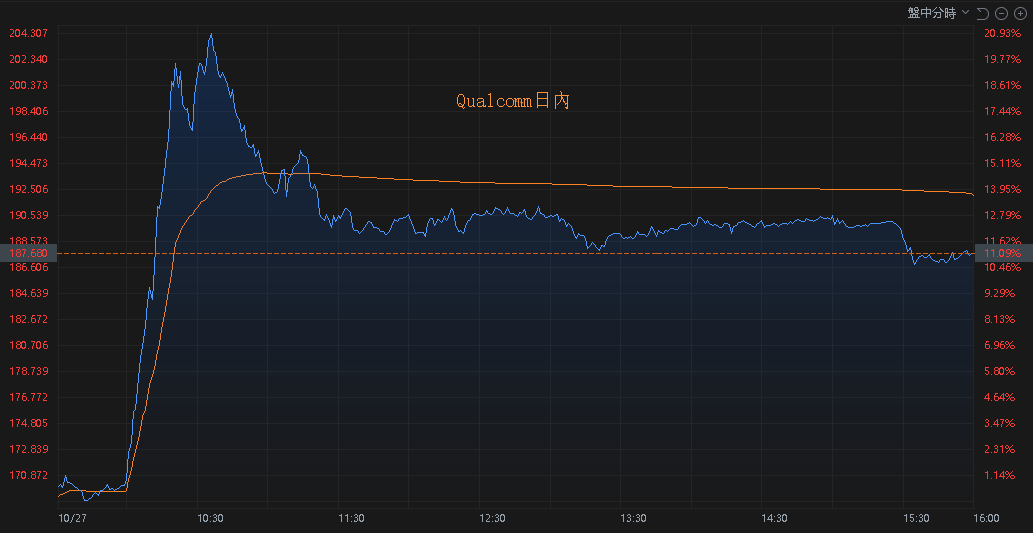The width and height of the screenshot is (1033, 533).
Task: Click the 10.46% percent axis label
Action: click(1002, 267)
